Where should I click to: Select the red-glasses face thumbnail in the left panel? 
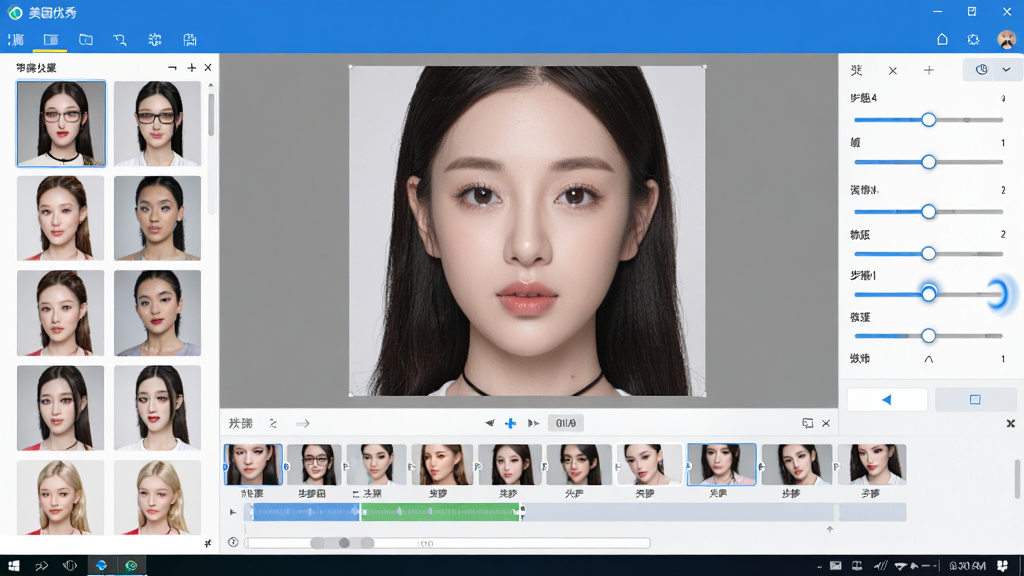point(61,123)
